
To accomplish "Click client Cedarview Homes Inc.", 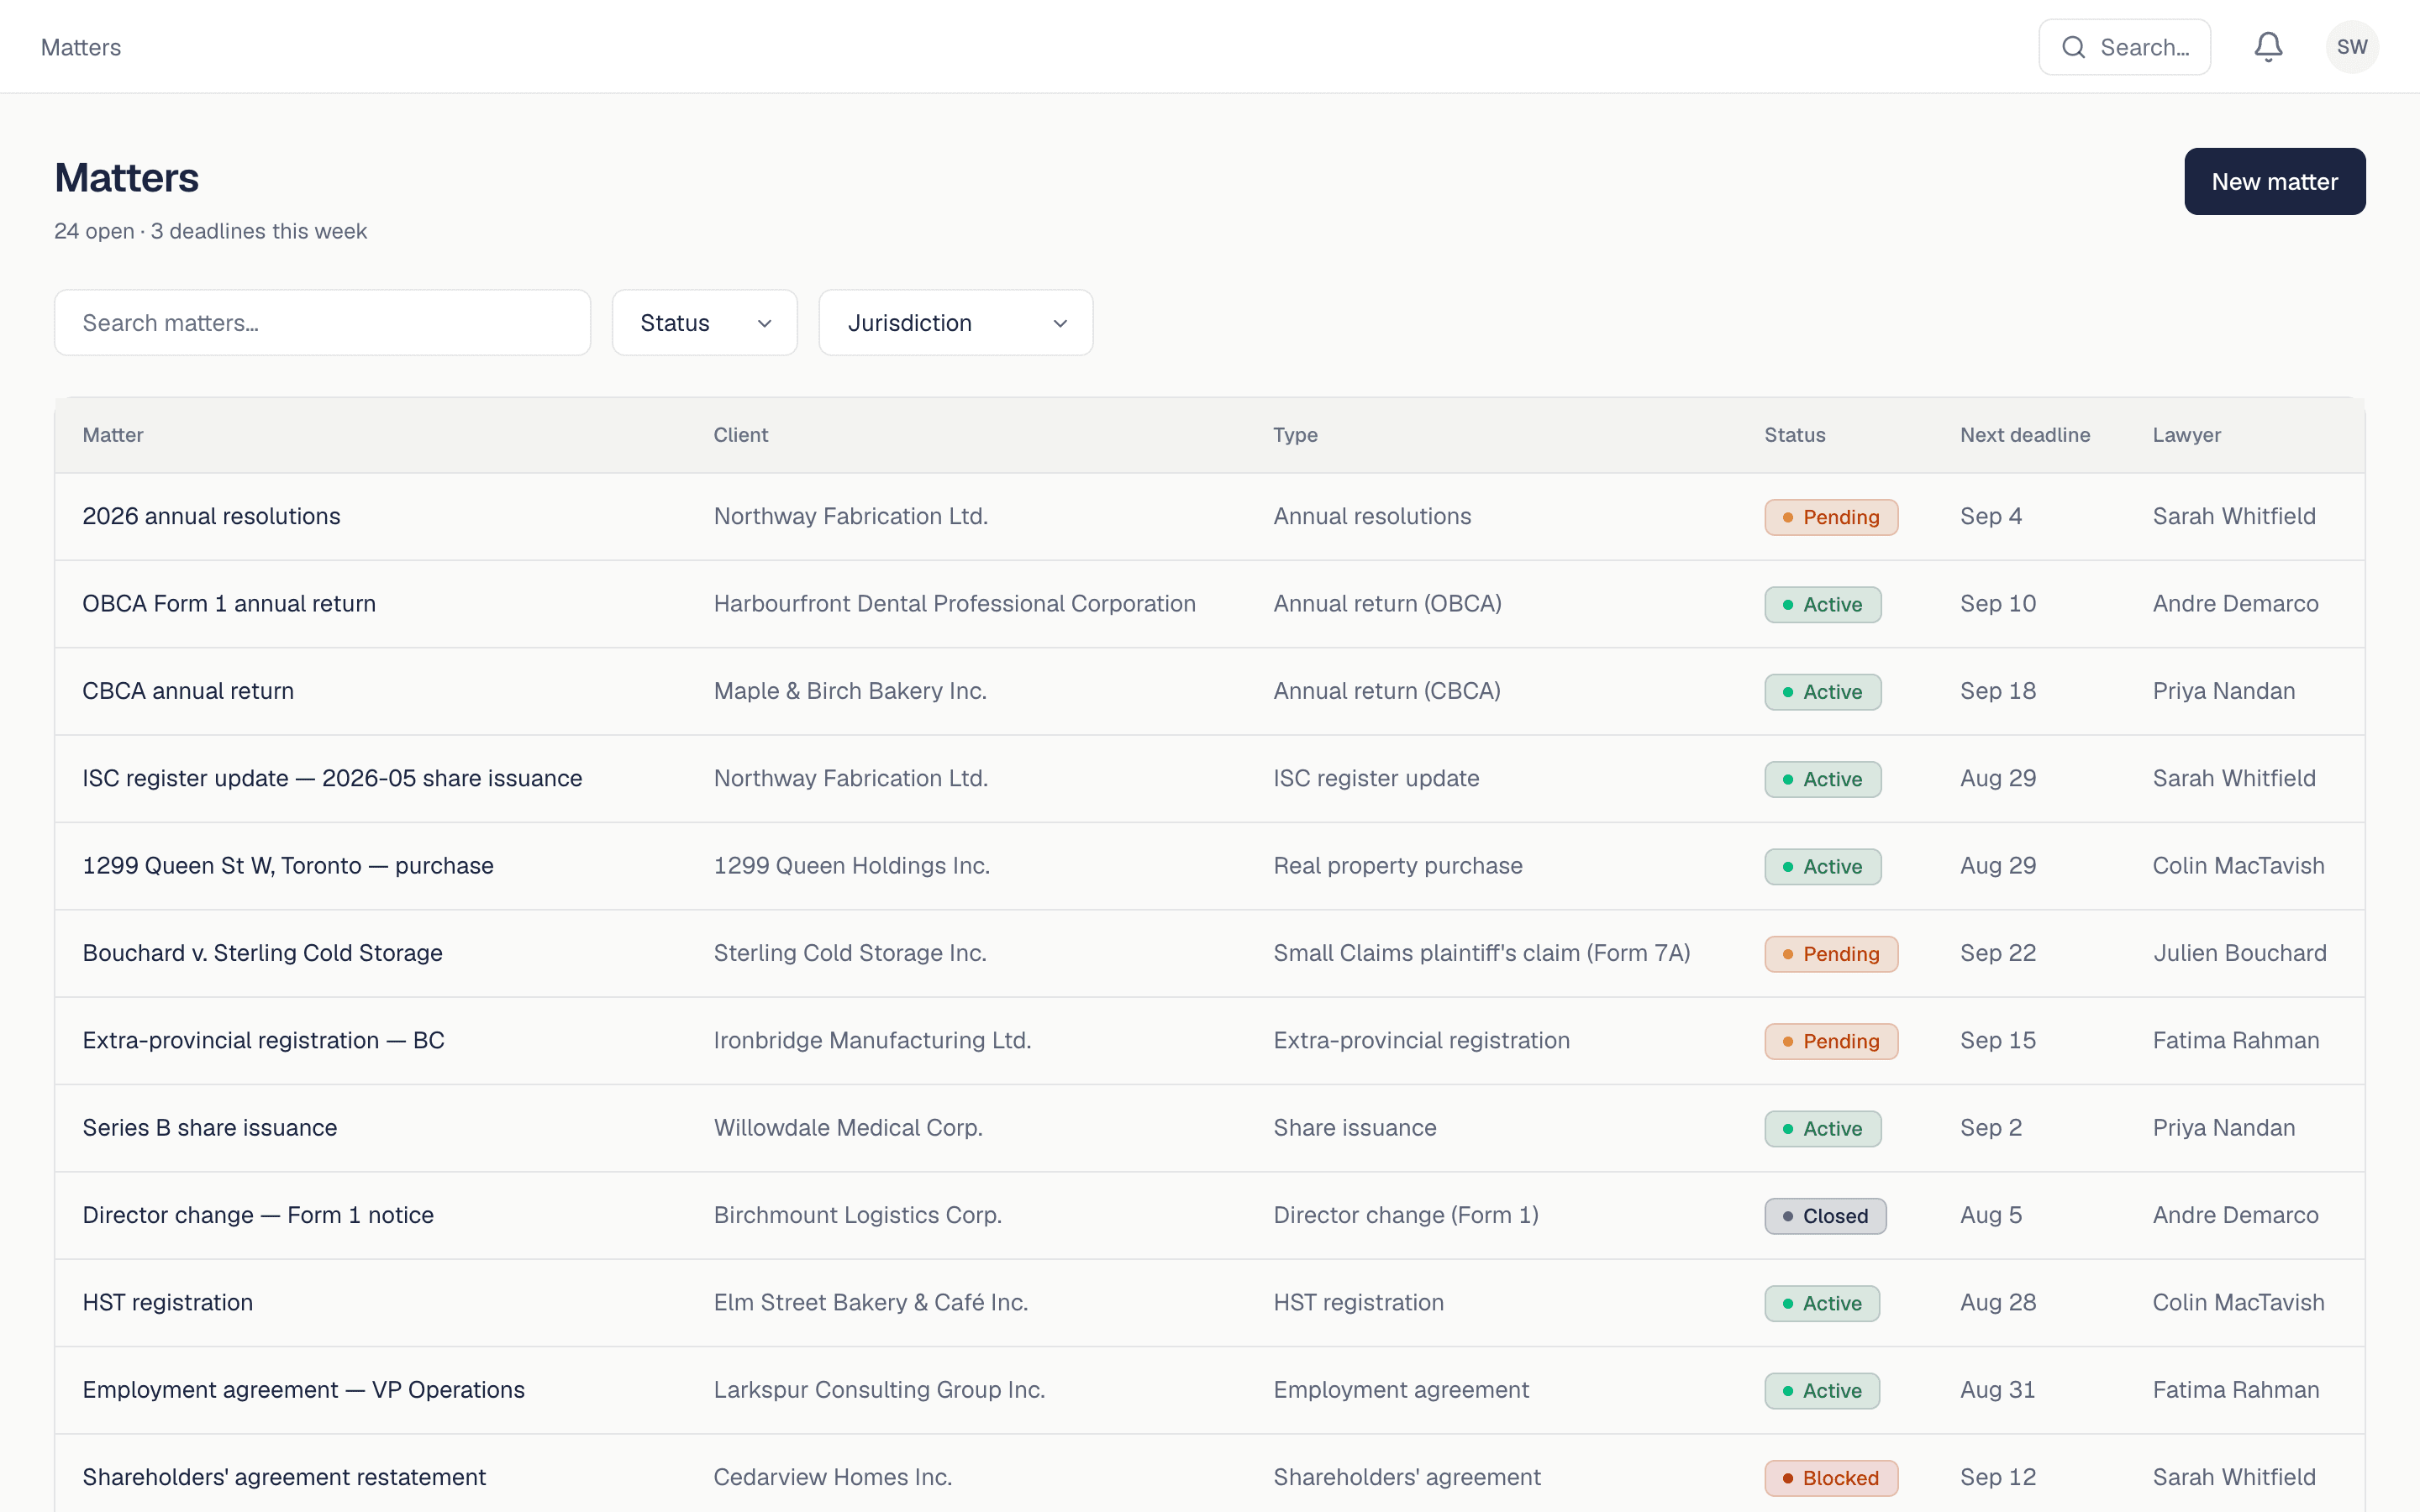I will tap(832, 1477).
